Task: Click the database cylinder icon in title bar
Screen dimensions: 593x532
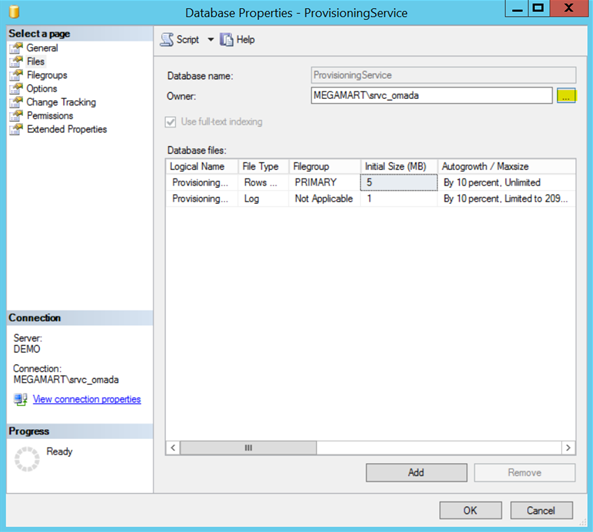Action: pyautogui.click(x=14, y=12)
